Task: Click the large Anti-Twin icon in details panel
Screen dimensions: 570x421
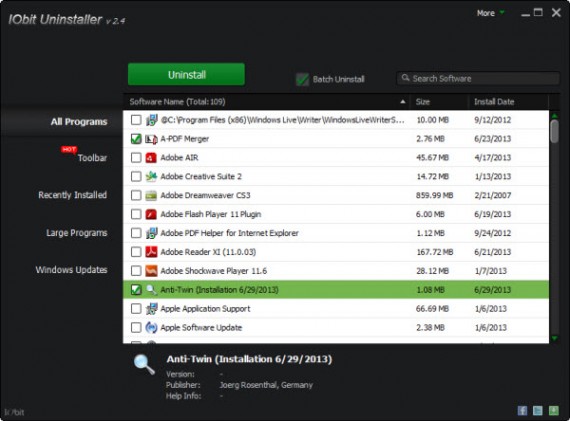Action: pyautogui.click(x=144, y=365)
